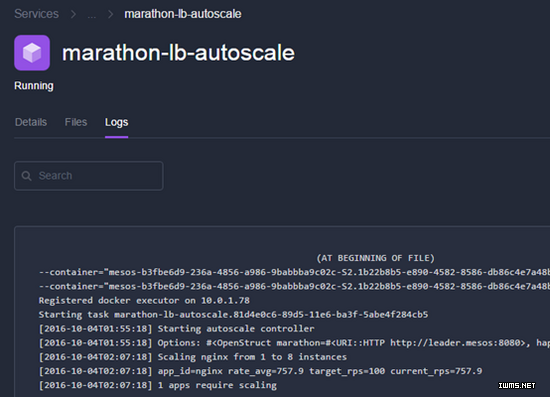Viewport: 550px width, 397px height.
Task: Click the 'Starting autoscale controller' log entry
Action: pyautogui.click(x=176, y=329)
